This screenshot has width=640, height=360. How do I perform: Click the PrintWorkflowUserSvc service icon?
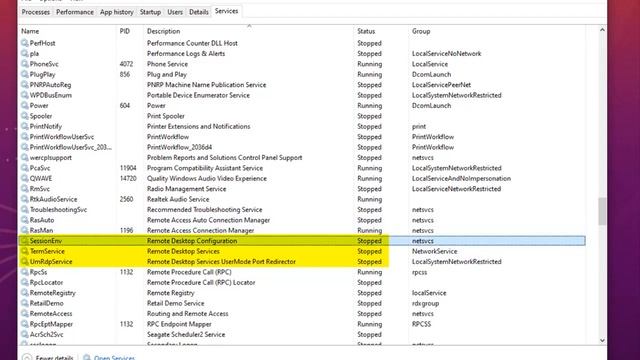[24, 137]
